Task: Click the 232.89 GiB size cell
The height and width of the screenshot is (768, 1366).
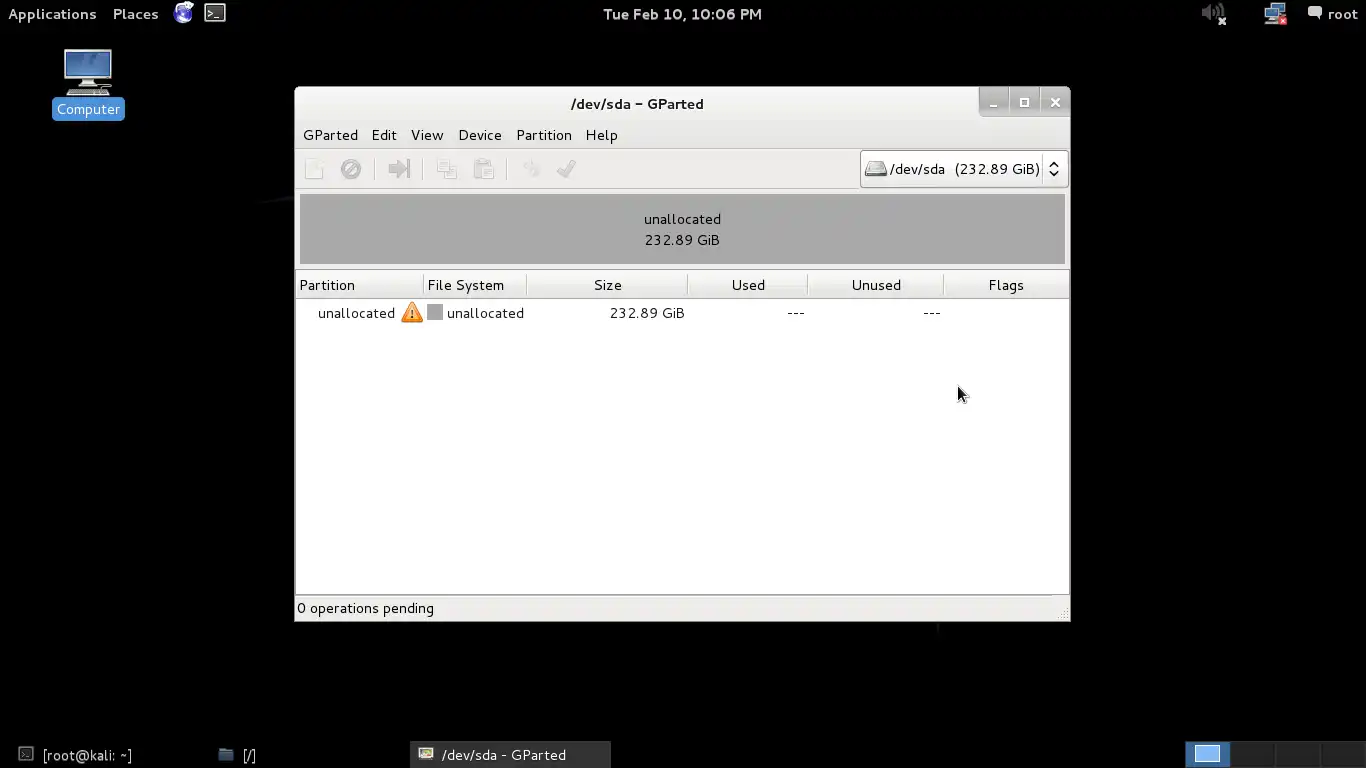Action: click(x=647, y=313)
